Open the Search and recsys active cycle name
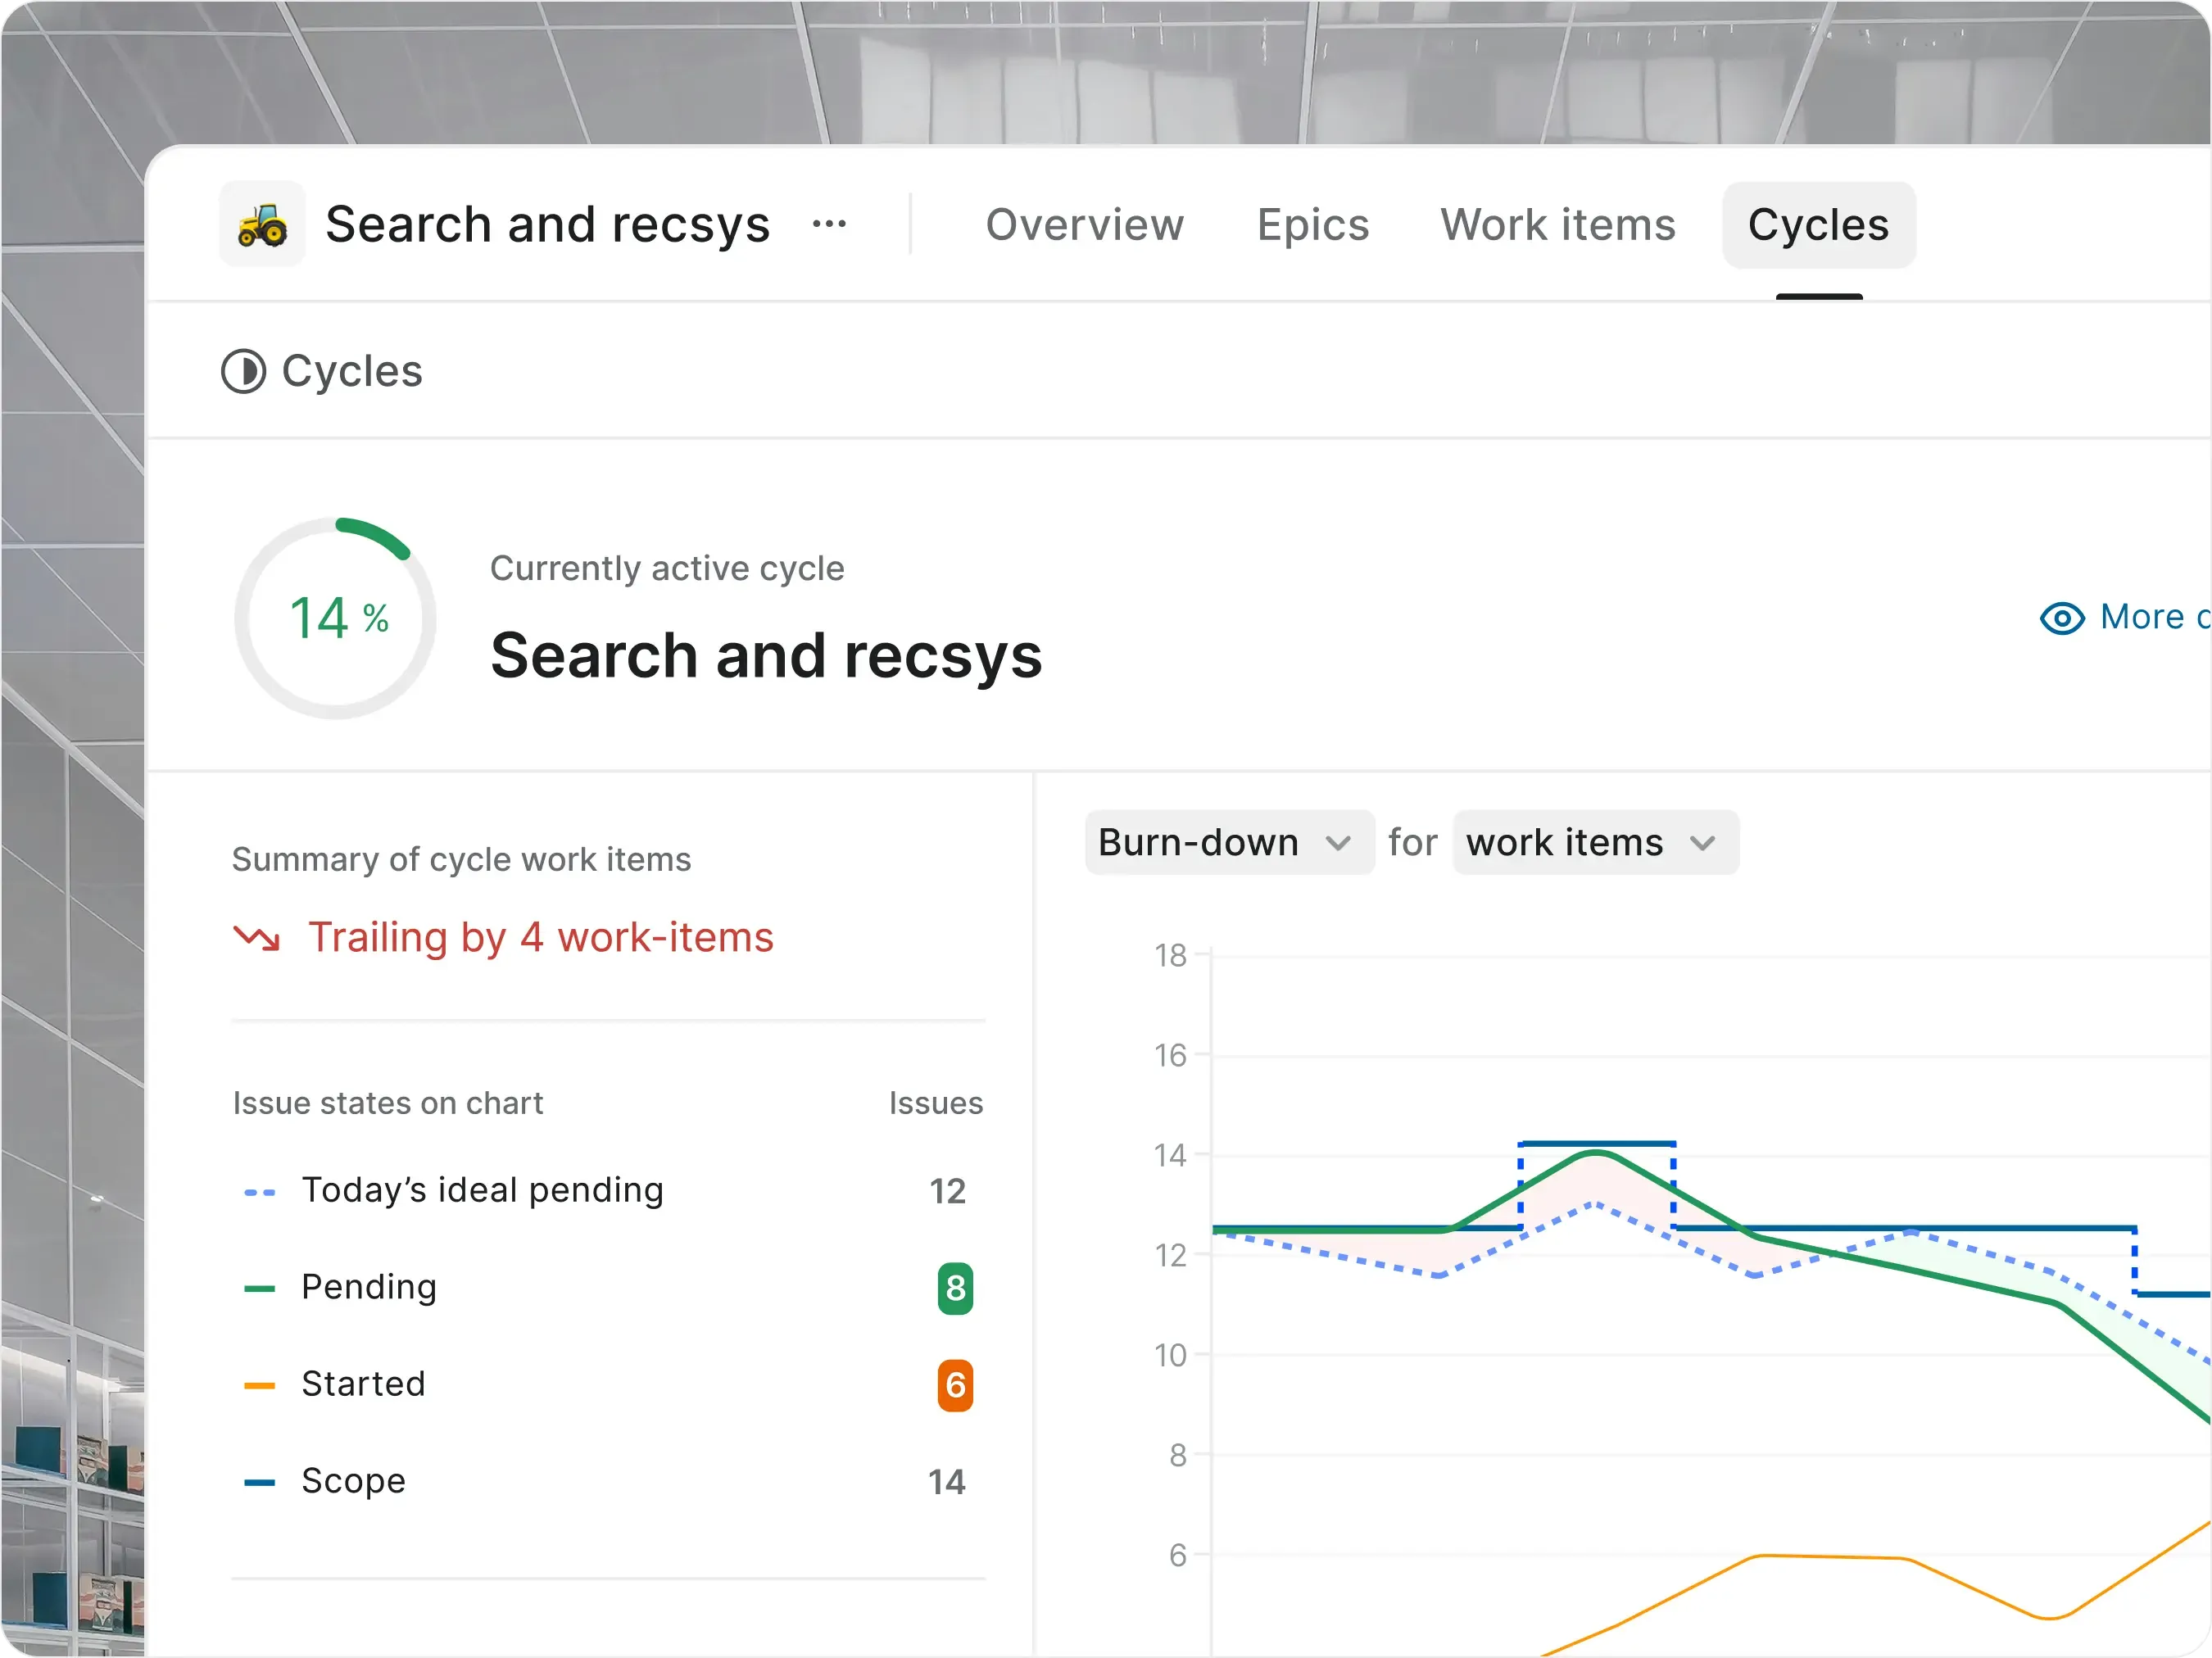The height and width of the screenshot is (1658, 2212). pyautogui.click(x=766, y=656)
